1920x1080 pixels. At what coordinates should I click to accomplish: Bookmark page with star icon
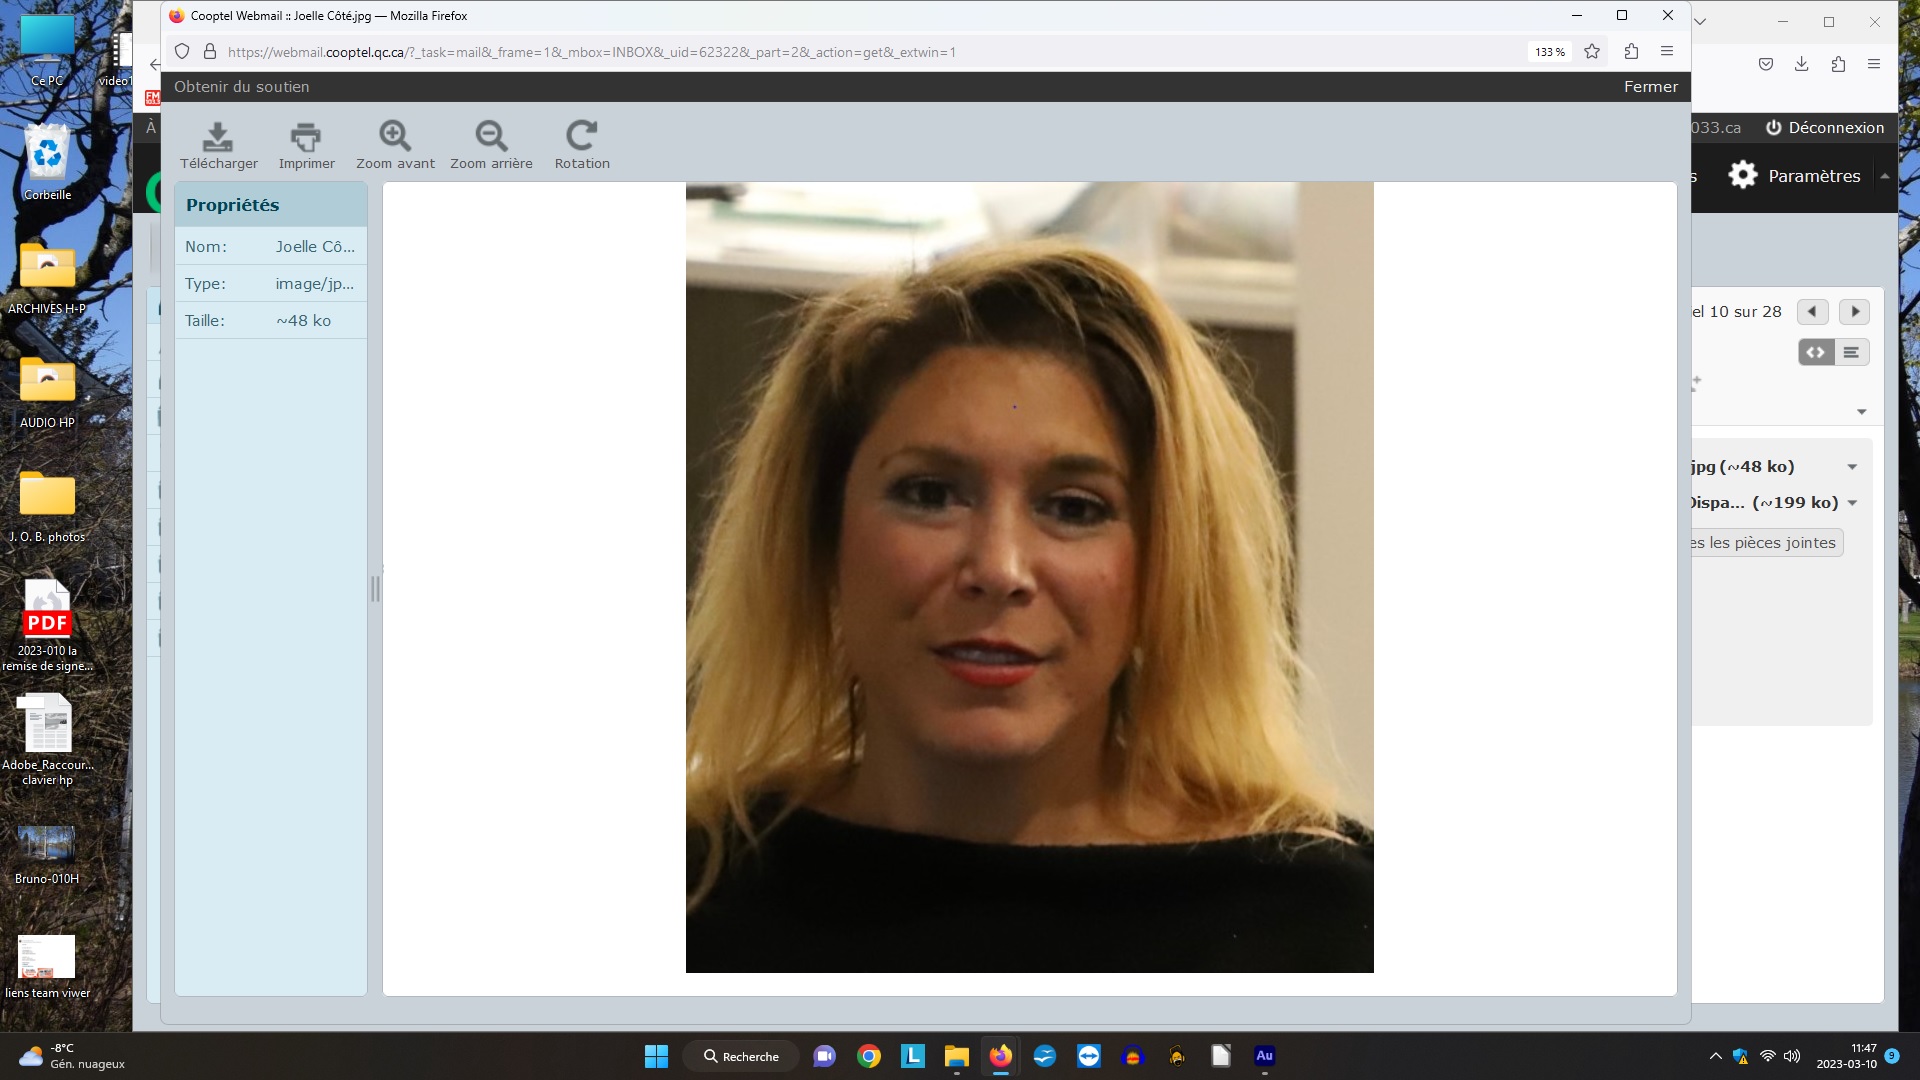click(1592, 52)
